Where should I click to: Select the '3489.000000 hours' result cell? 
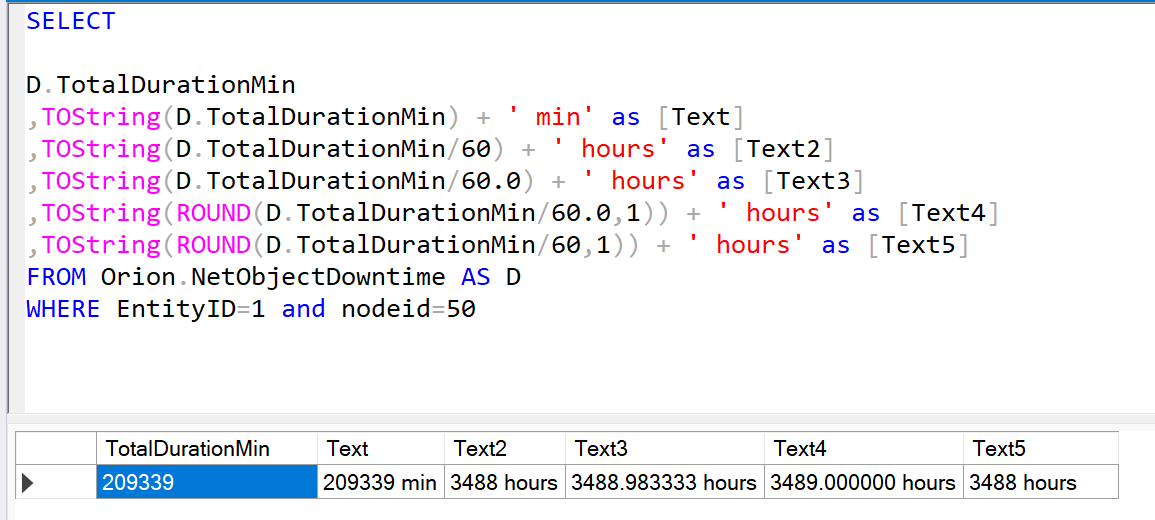pyautogui.click(x=863, y=482)
